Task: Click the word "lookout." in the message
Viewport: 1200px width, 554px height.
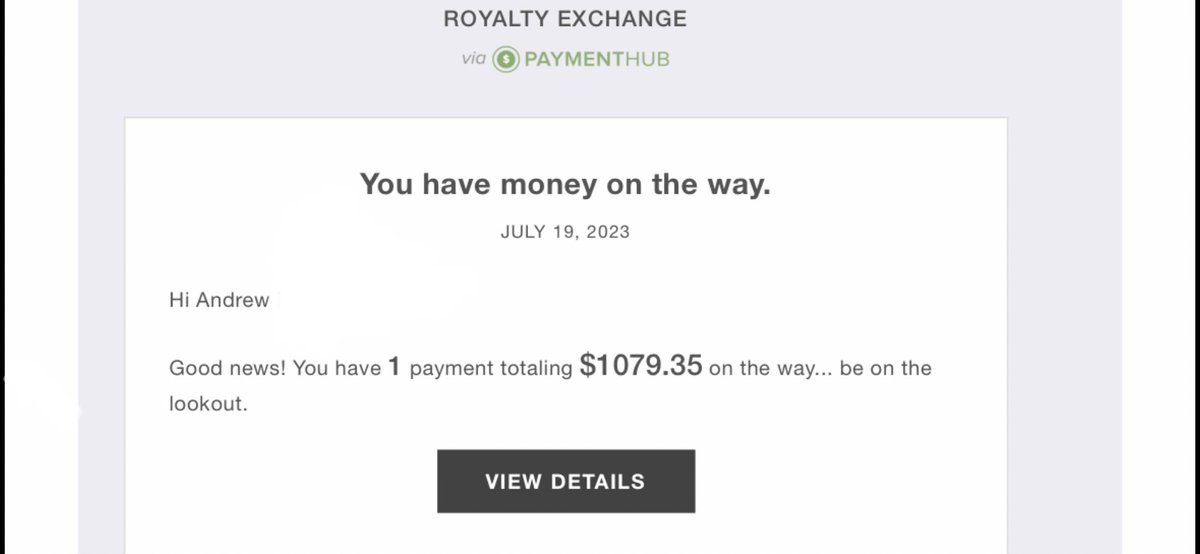Action: pyautogui.click(x=207, y=405)
